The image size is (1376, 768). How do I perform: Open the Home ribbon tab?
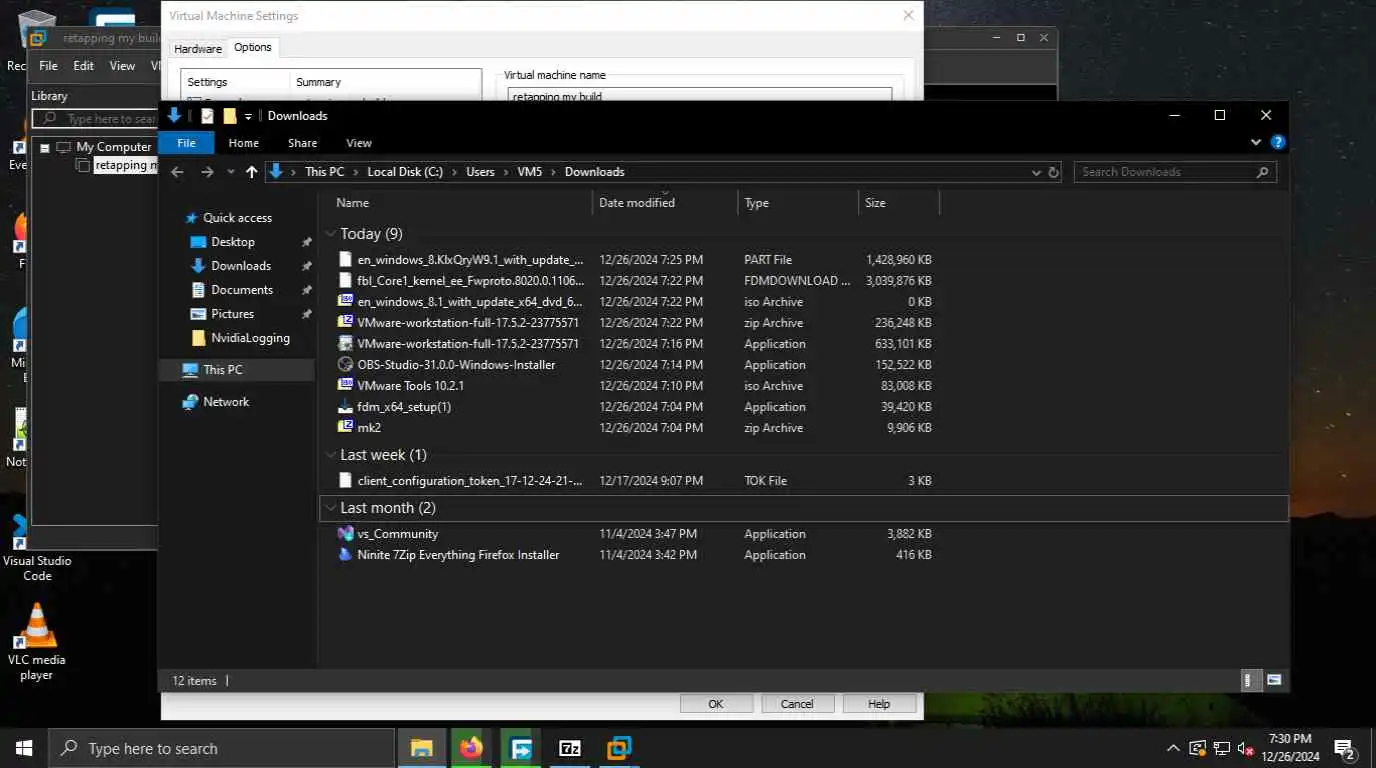pos(243,143)
